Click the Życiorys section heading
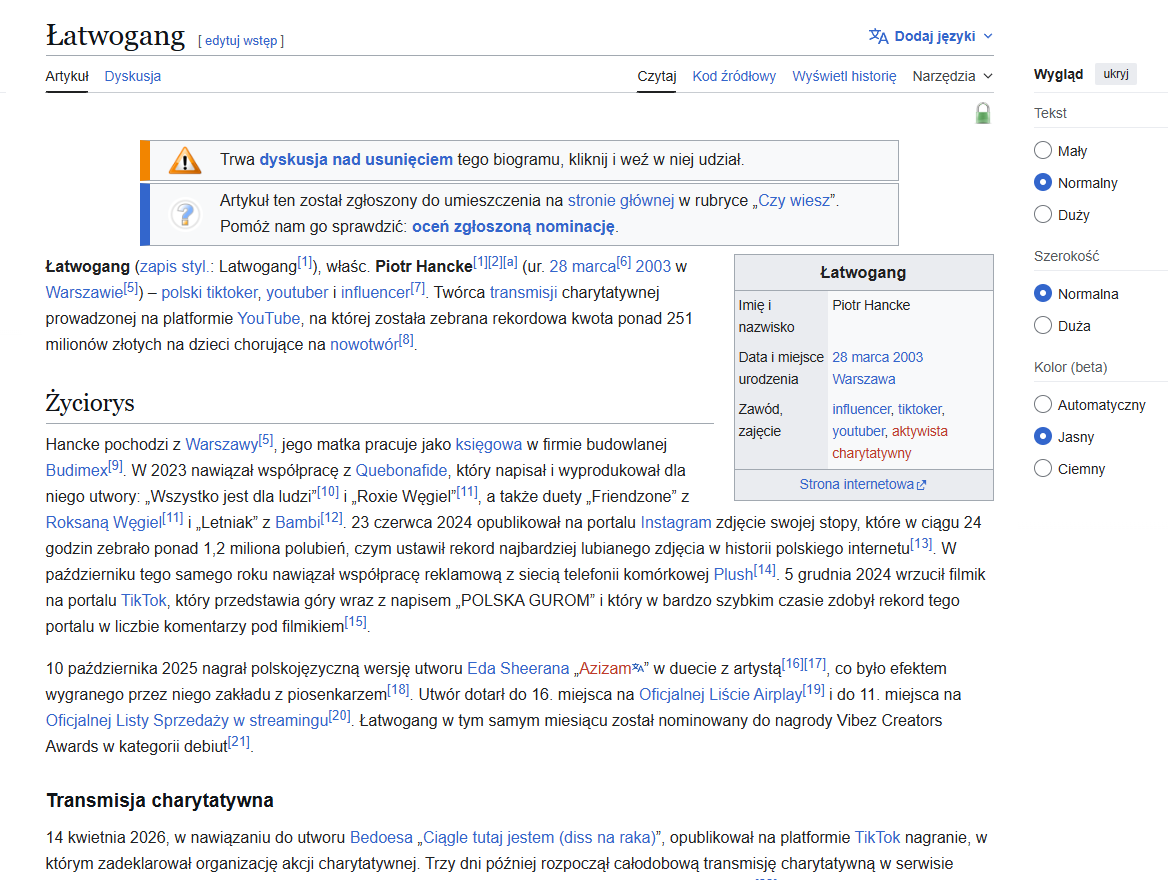1168x880 pixels. [x=90, y=402]
